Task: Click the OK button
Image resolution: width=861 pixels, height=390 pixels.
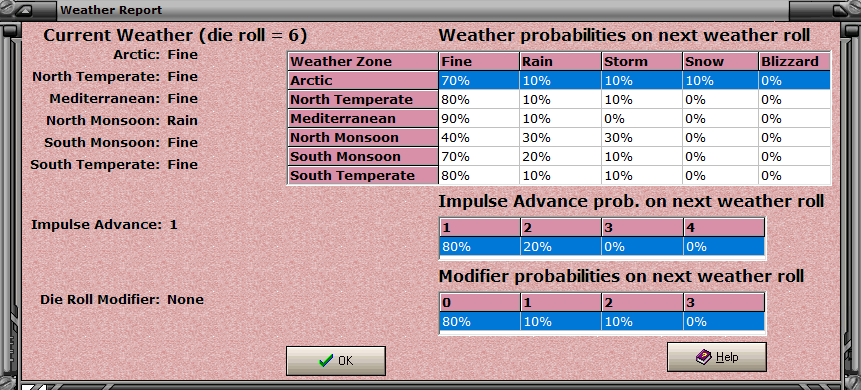Action: [336, 361]
